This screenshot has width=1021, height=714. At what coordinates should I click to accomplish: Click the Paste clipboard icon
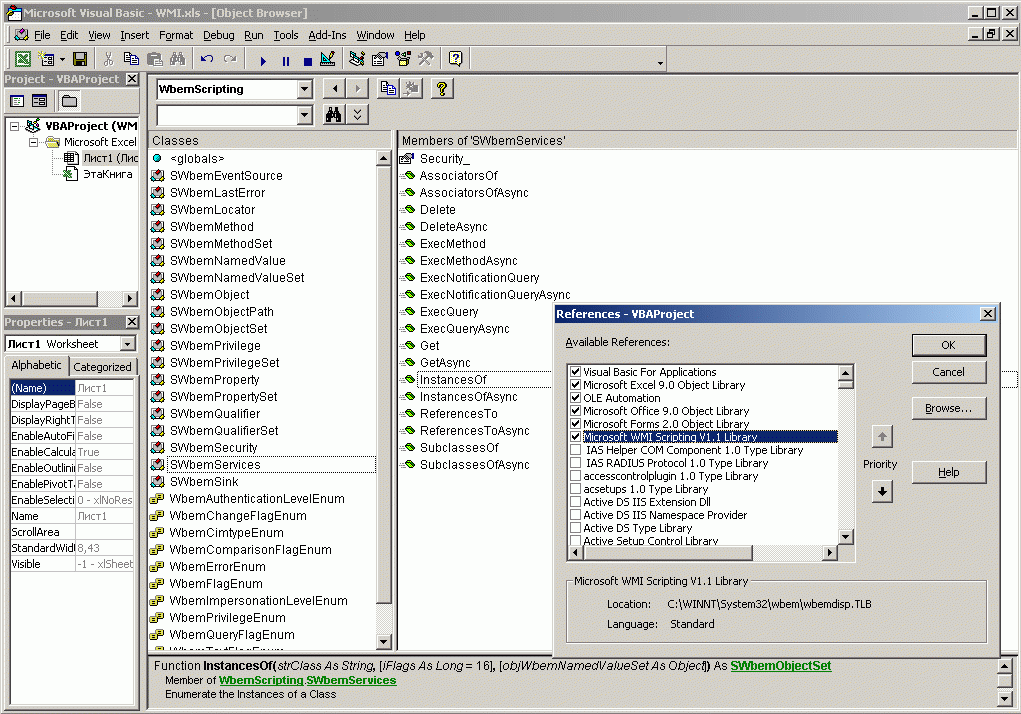(154, 59)
